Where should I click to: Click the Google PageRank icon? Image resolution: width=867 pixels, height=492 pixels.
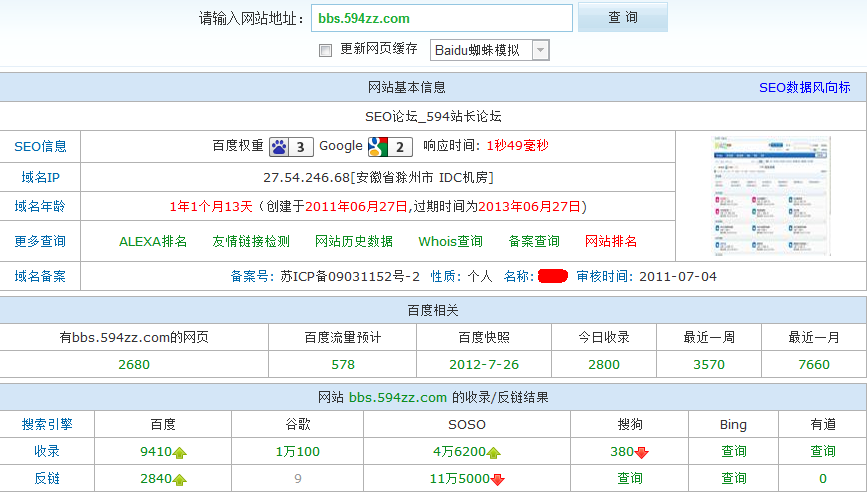(378, 146)
